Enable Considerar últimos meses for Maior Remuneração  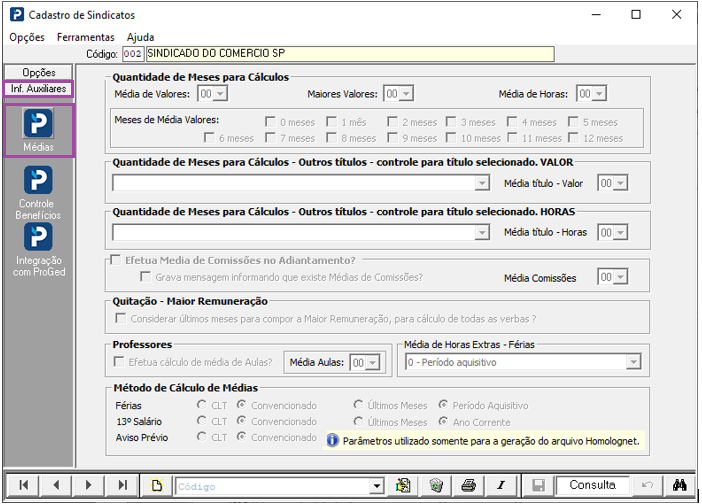tap(120, 318)
